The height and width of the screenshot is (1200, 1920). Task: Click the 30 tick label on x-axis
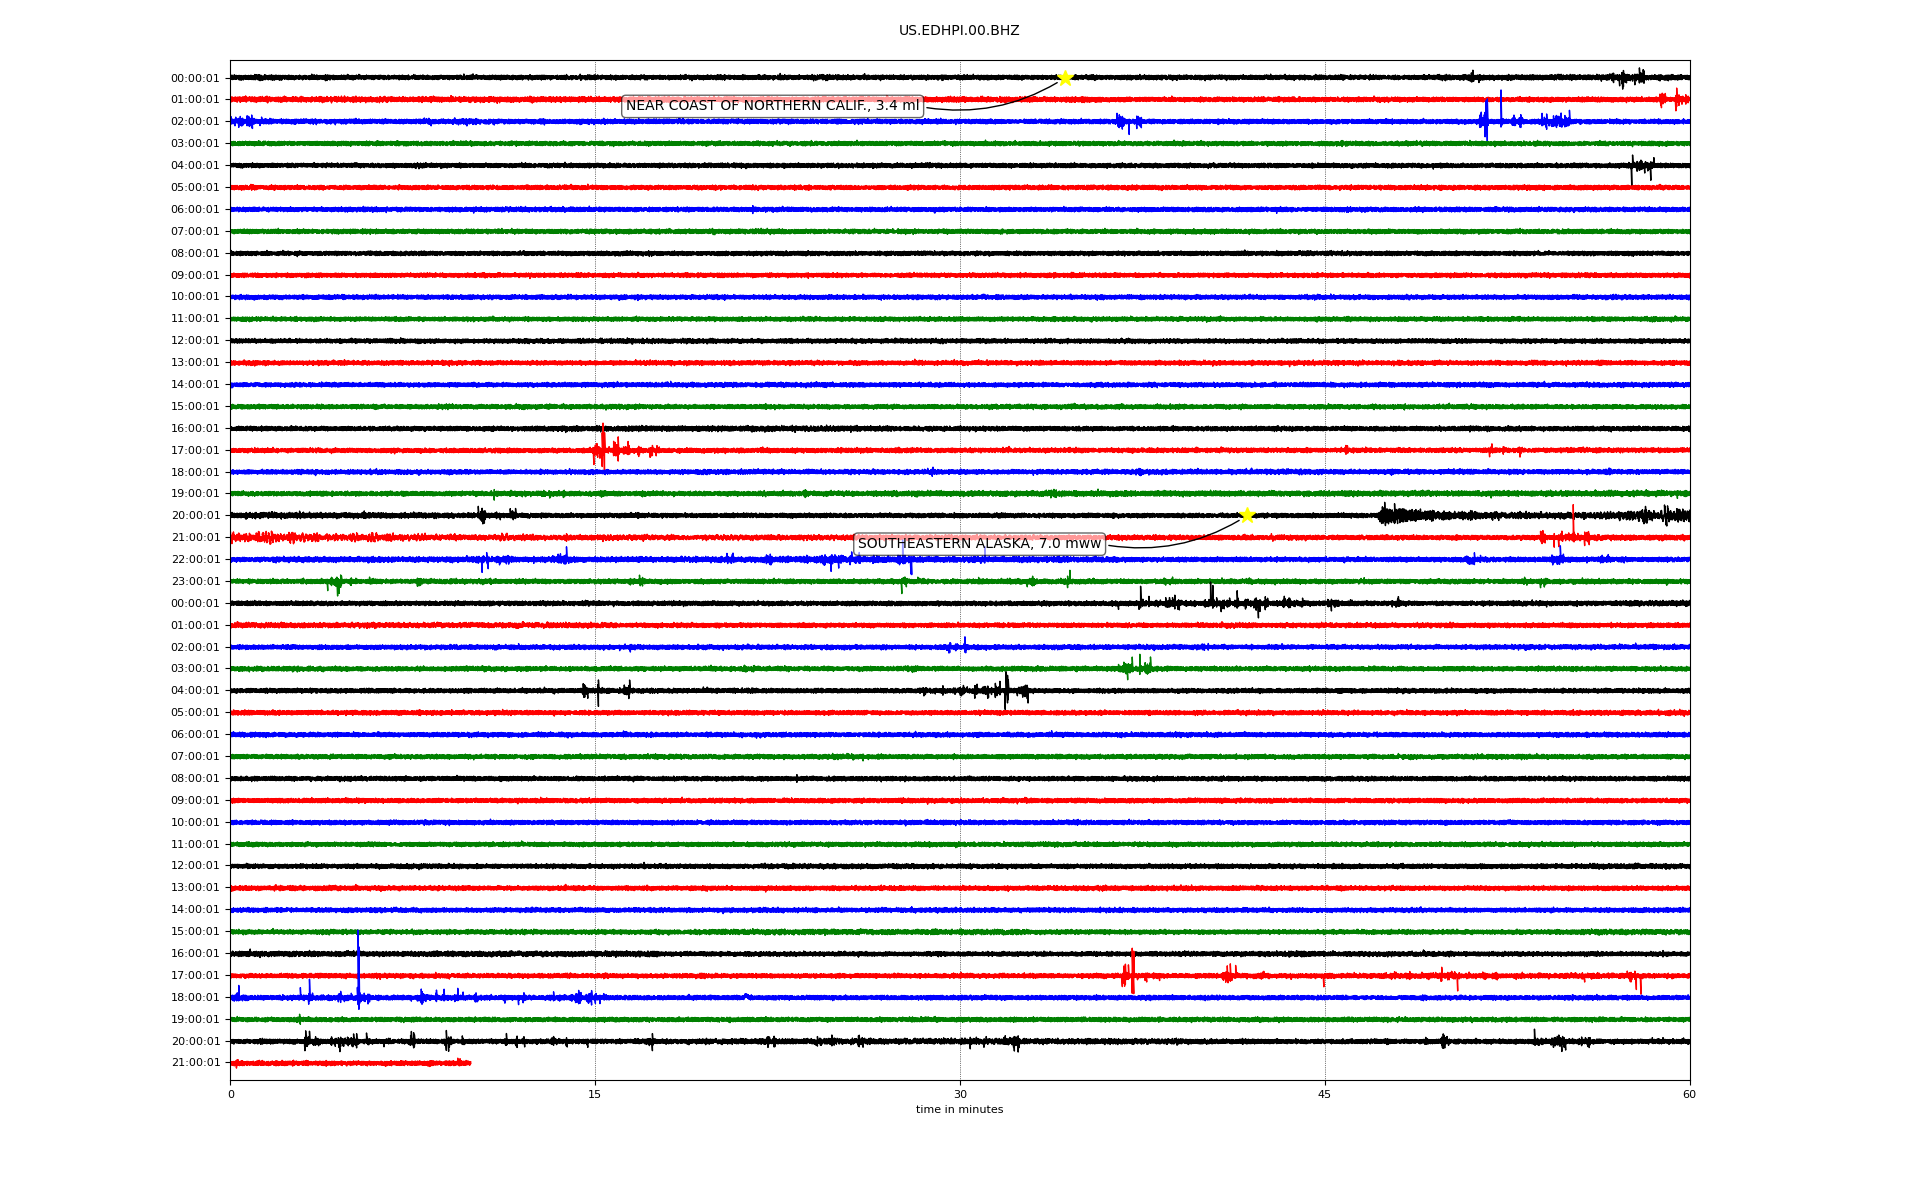pyautogui.click(x=960, y=1094)
